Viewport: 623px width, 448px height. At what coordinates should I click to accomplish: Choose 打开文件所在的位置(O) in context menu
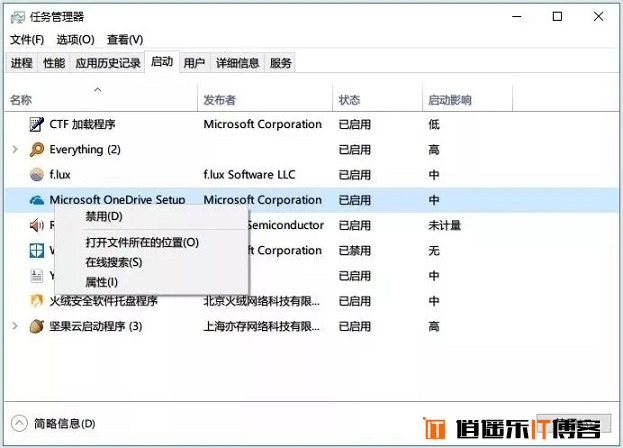[x=151, y=242]
